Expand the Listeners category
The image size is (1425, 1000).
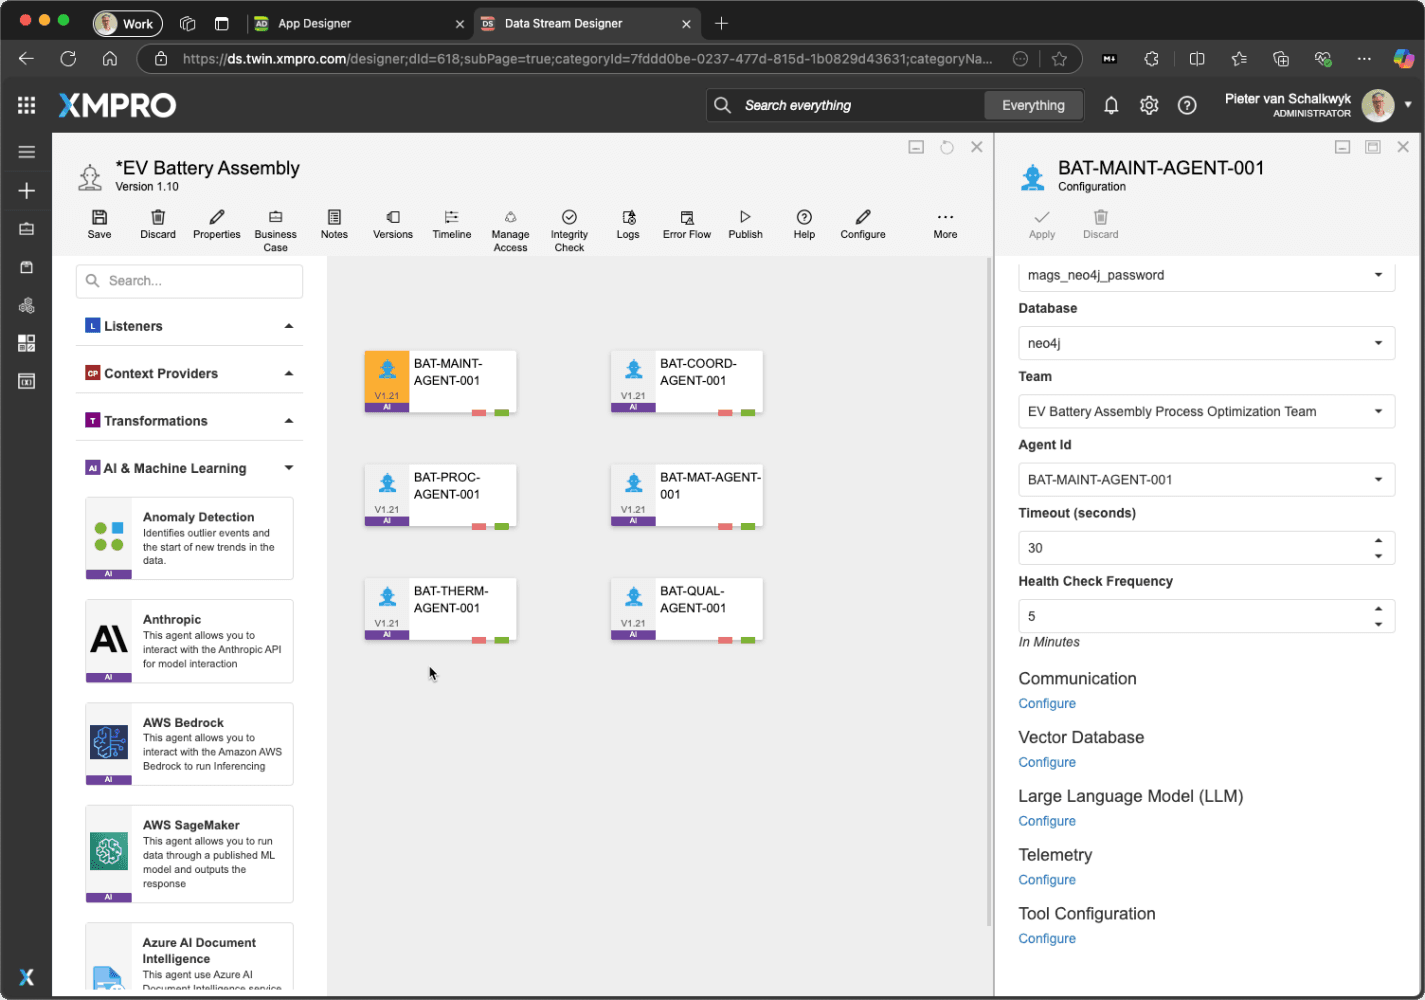[289, 326]
